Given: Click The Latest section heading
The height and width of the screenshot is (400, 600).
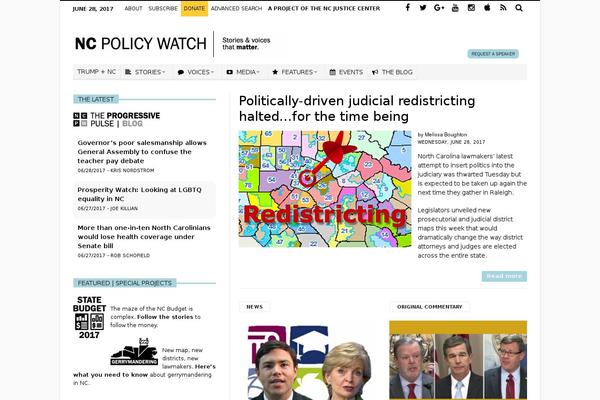Looking at the screenshot, I should (96, 100).
